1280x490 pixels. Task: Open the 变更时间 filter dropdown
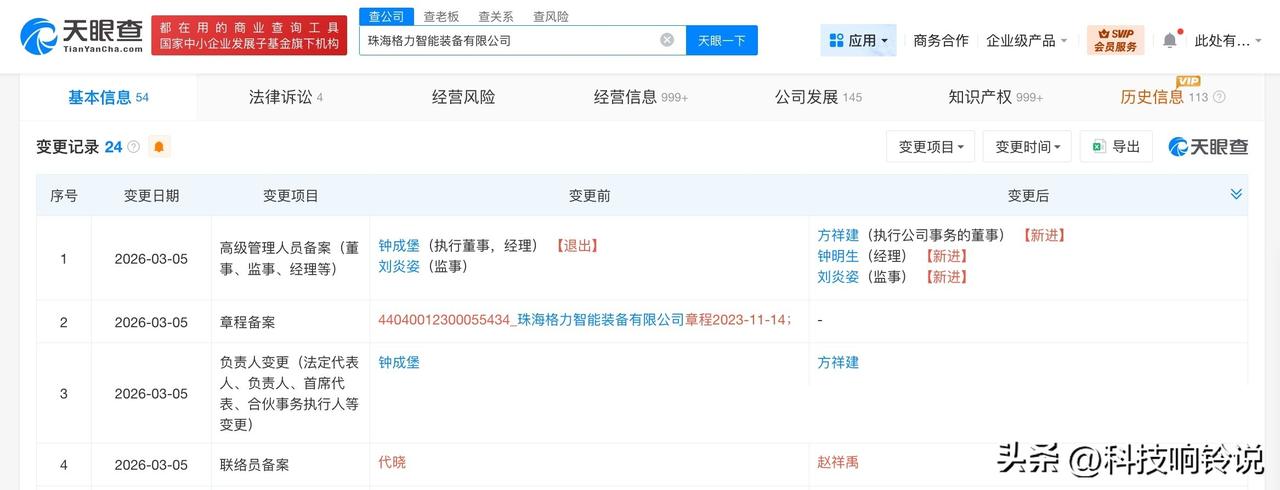pos(1028,146)
